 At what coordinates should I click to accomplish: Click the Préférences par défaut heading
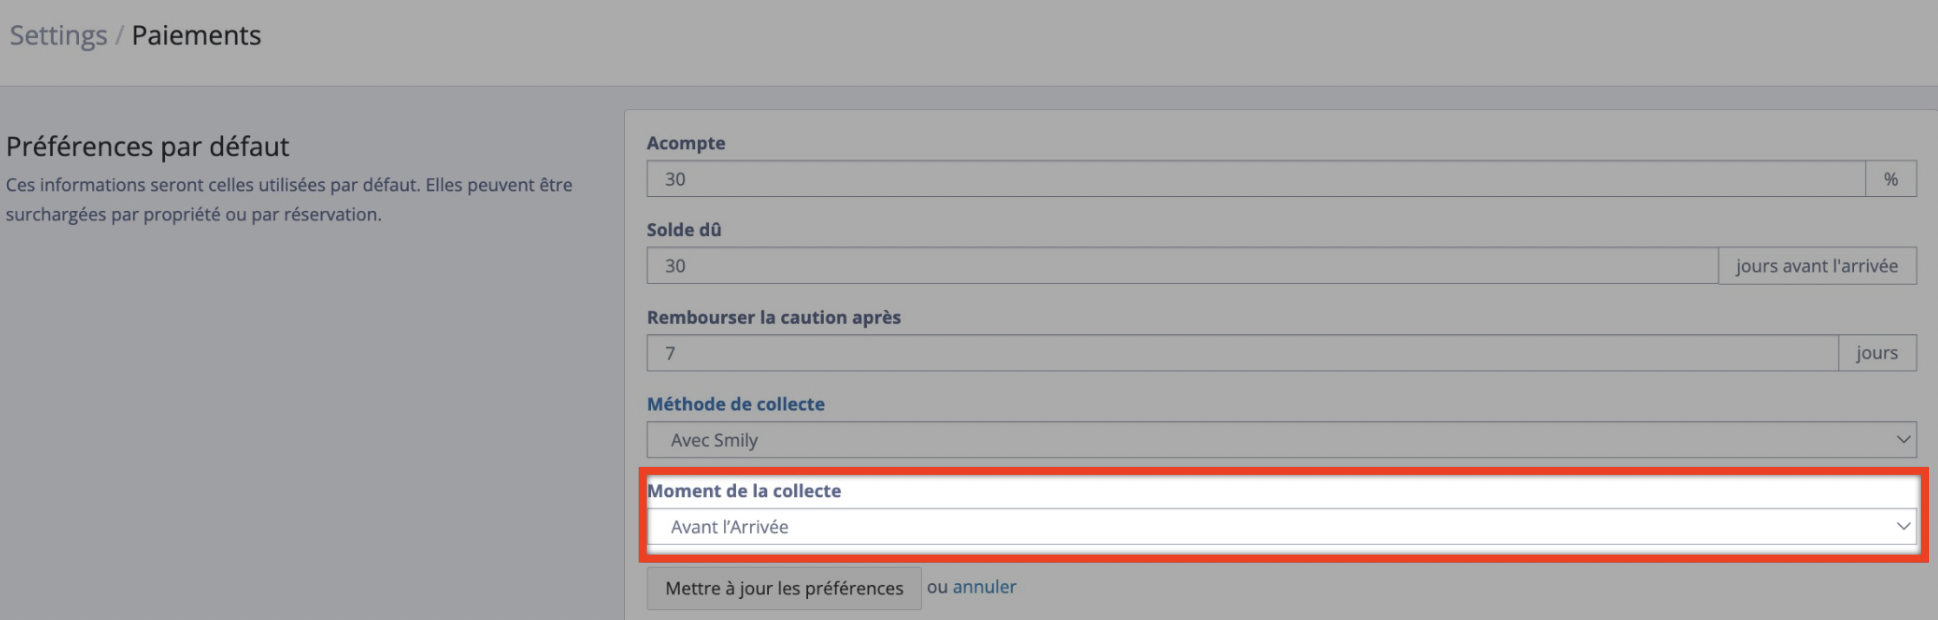[148, 147]
